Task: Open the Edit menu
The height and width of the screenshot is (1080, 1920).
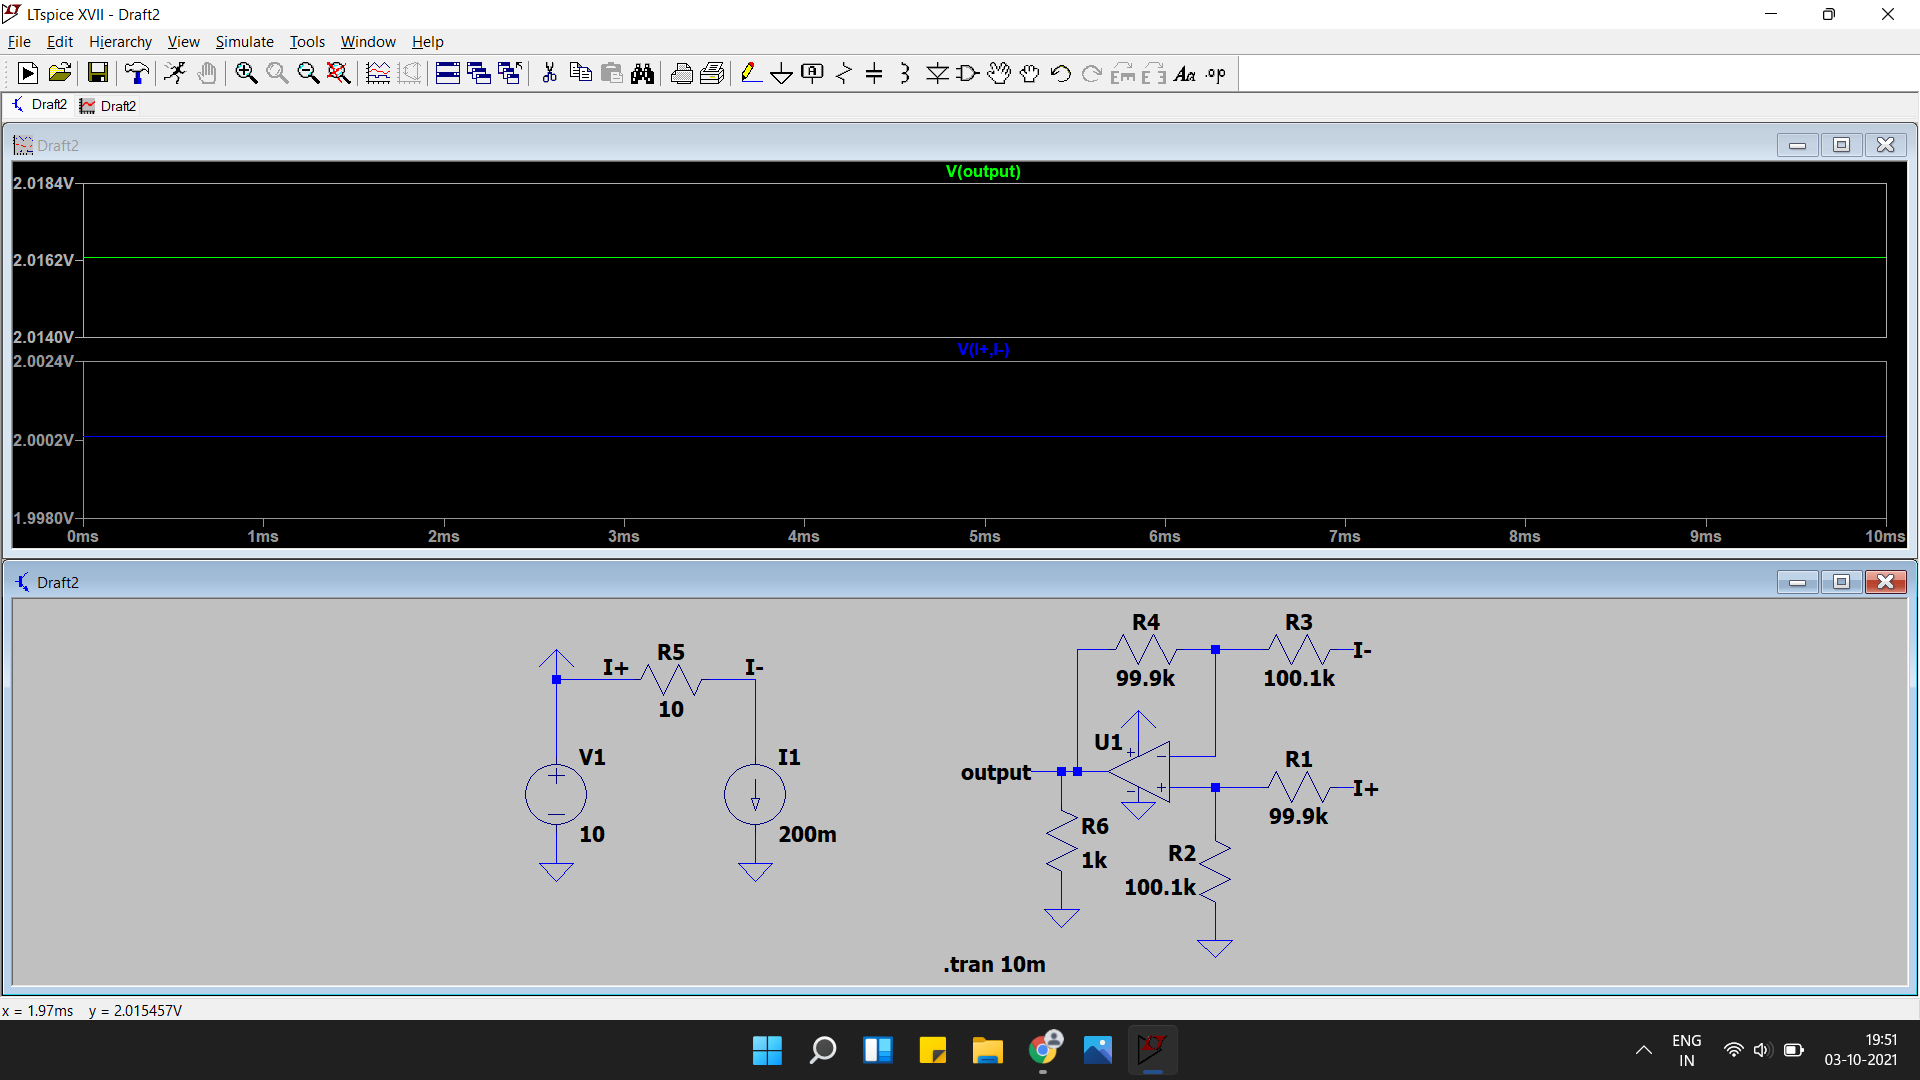Action: point(60,41)
